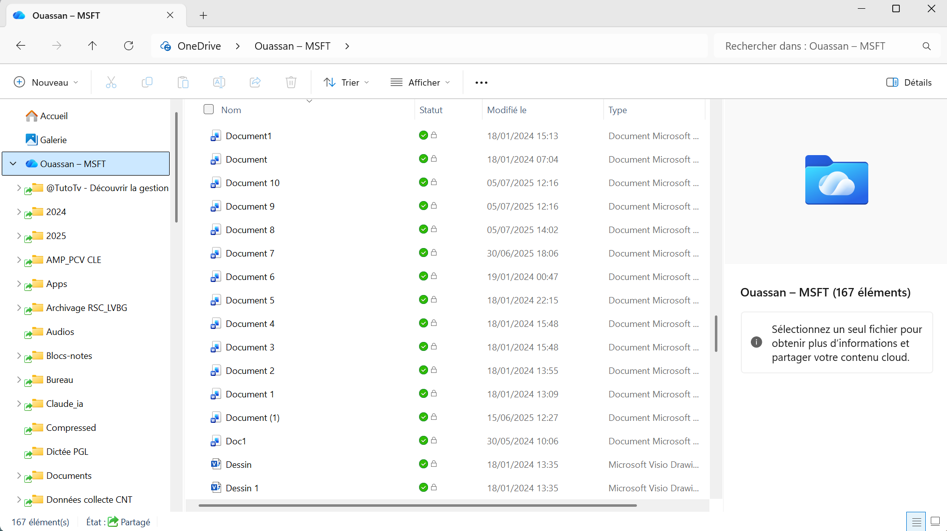Tick the select-all checkbox beside Nom
Image resolution: width=947 pixels, height=531 pixels.
[208, 109]
